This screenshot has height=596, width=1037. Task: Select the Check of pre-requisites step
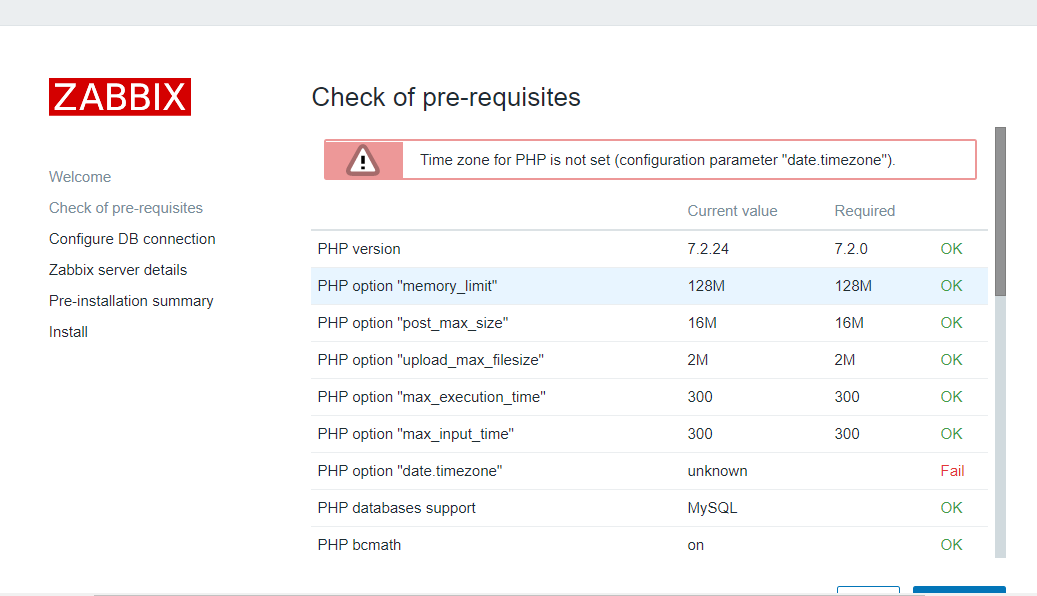coord(126,207)
